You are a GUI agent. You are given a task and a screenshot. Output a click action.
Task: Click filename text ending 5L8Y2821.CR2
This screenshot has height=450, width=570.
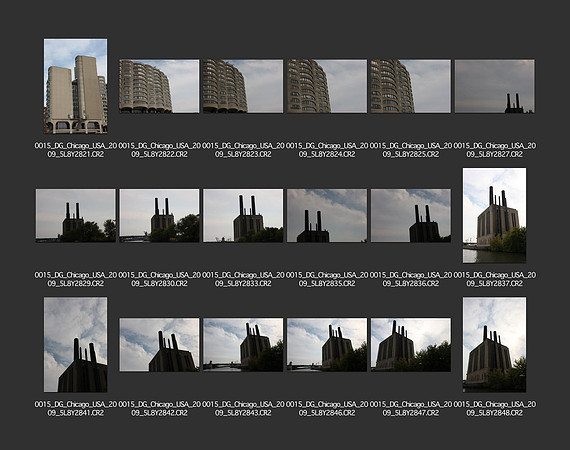point(76,150)
